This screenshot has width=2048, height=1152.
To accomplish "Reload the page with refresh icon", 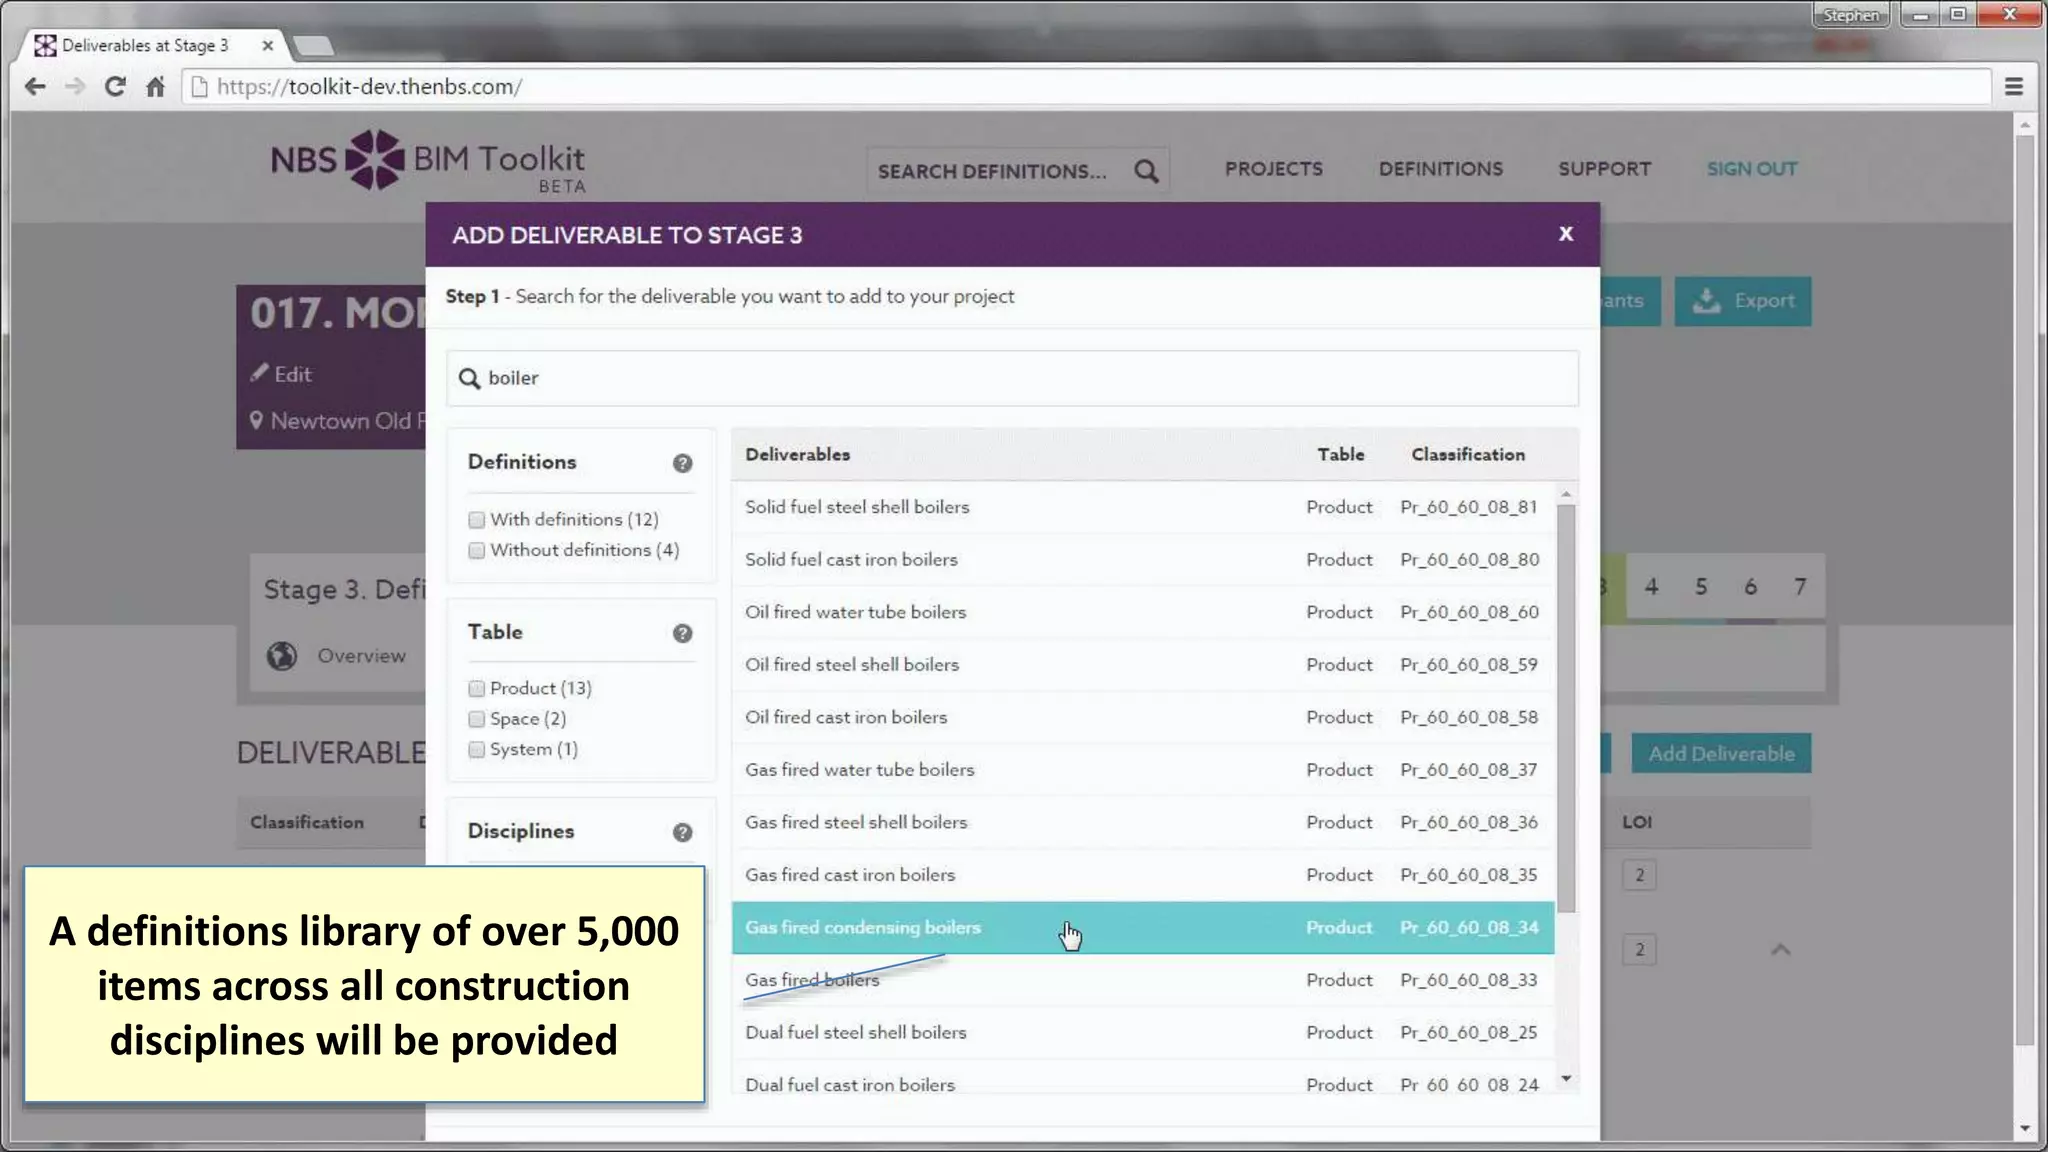I will (x=115, y=87).
